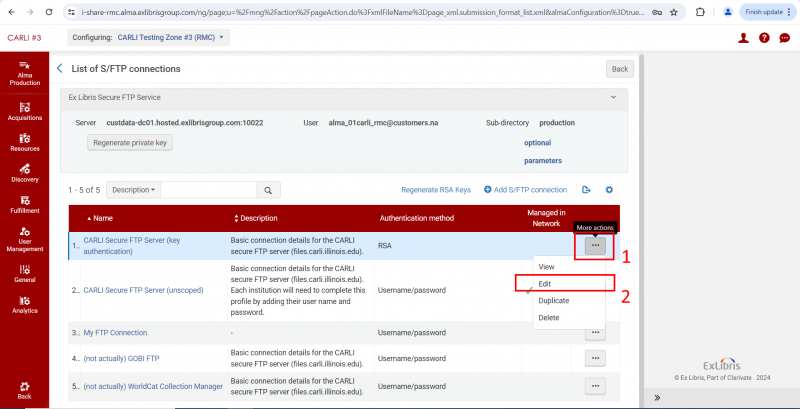This screenshot has width=800, height=409.
Task: Open (not actually) GOBI FTP link
Action: pos(121,359)
